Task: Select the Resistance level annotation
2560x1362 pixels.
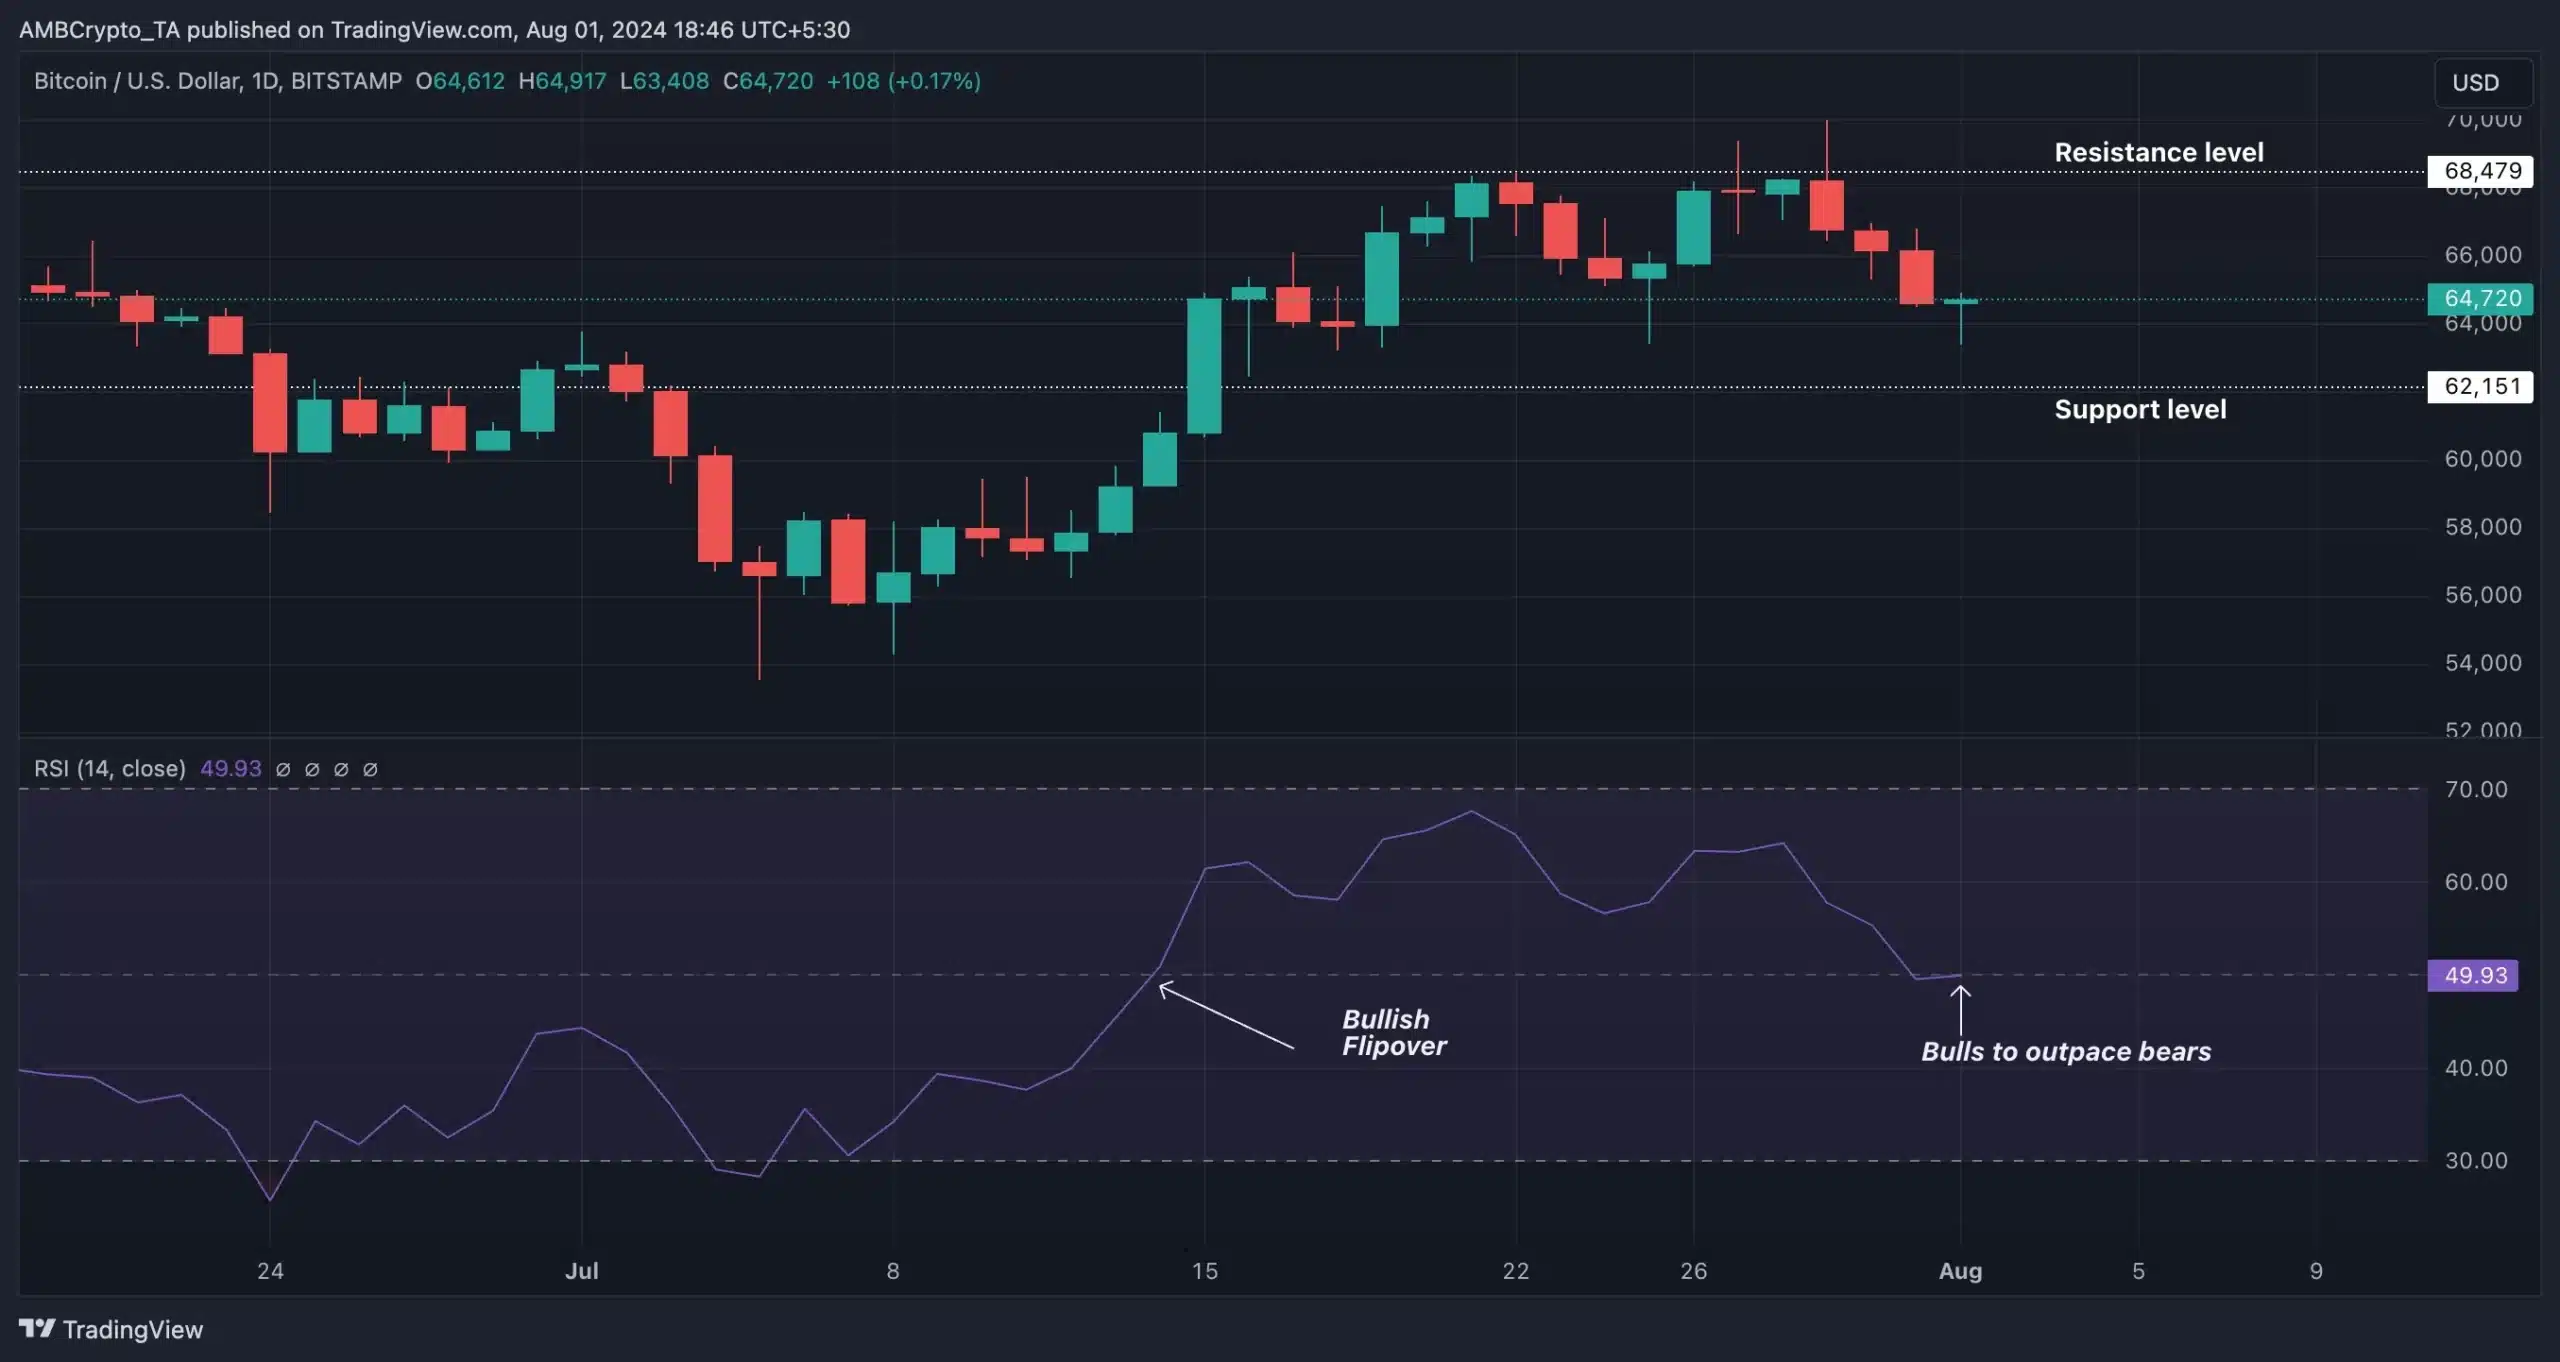Action: click(x=2158, y=152)
